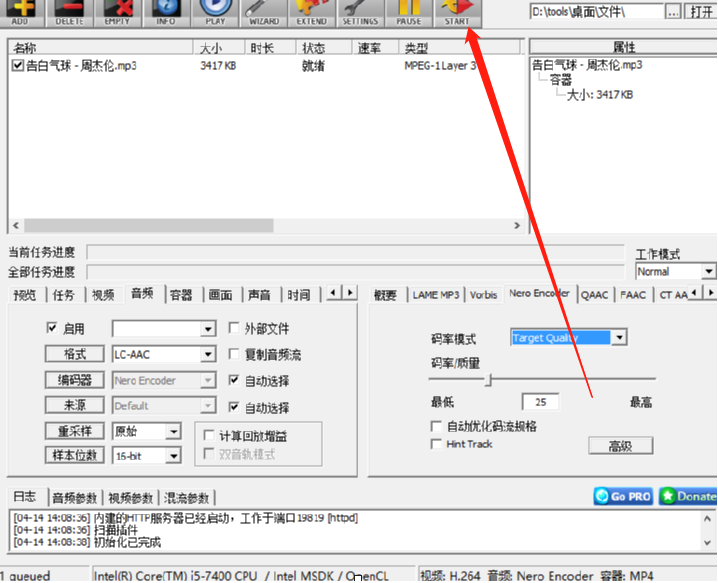Open the 16-bit sample depth dropdown
Screen dimensions: 718x583
click(x=174, y=456)
